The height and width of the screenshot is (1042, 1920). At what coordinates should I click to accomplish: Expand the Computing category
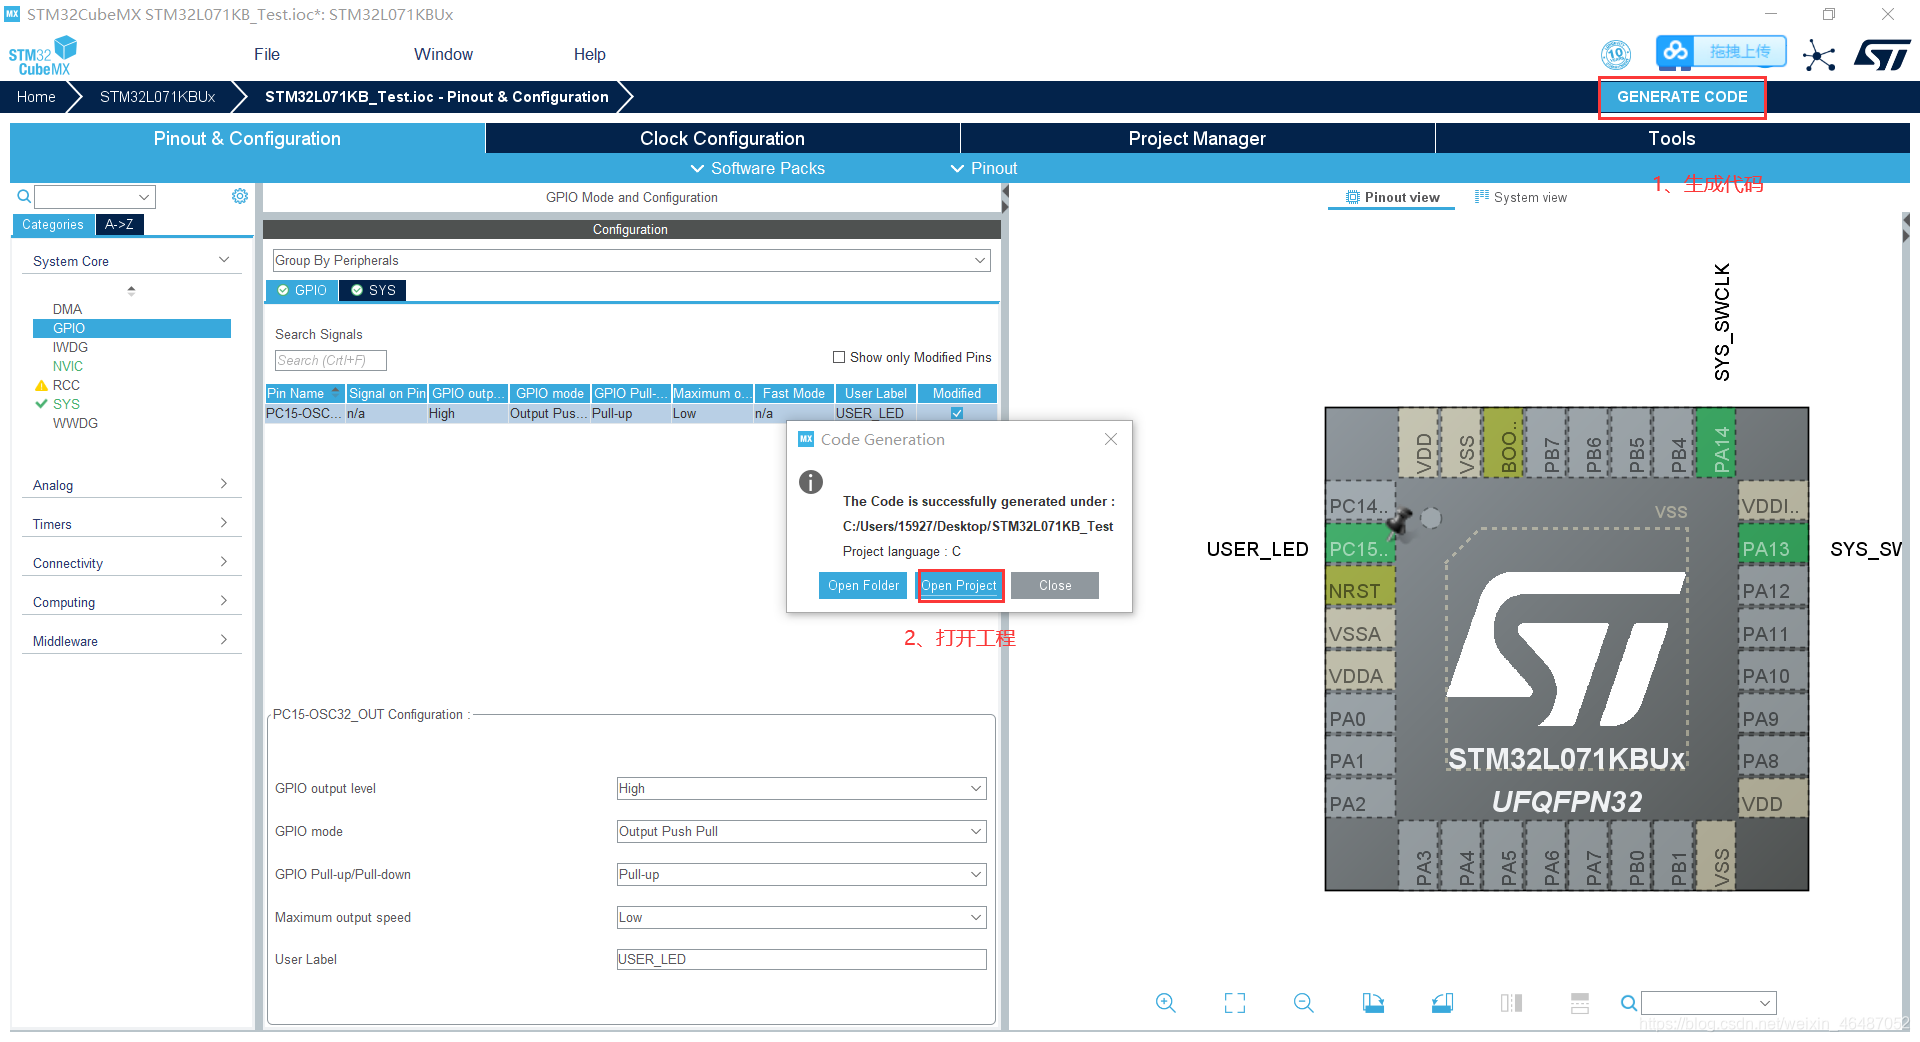click(x=131, y=602)
